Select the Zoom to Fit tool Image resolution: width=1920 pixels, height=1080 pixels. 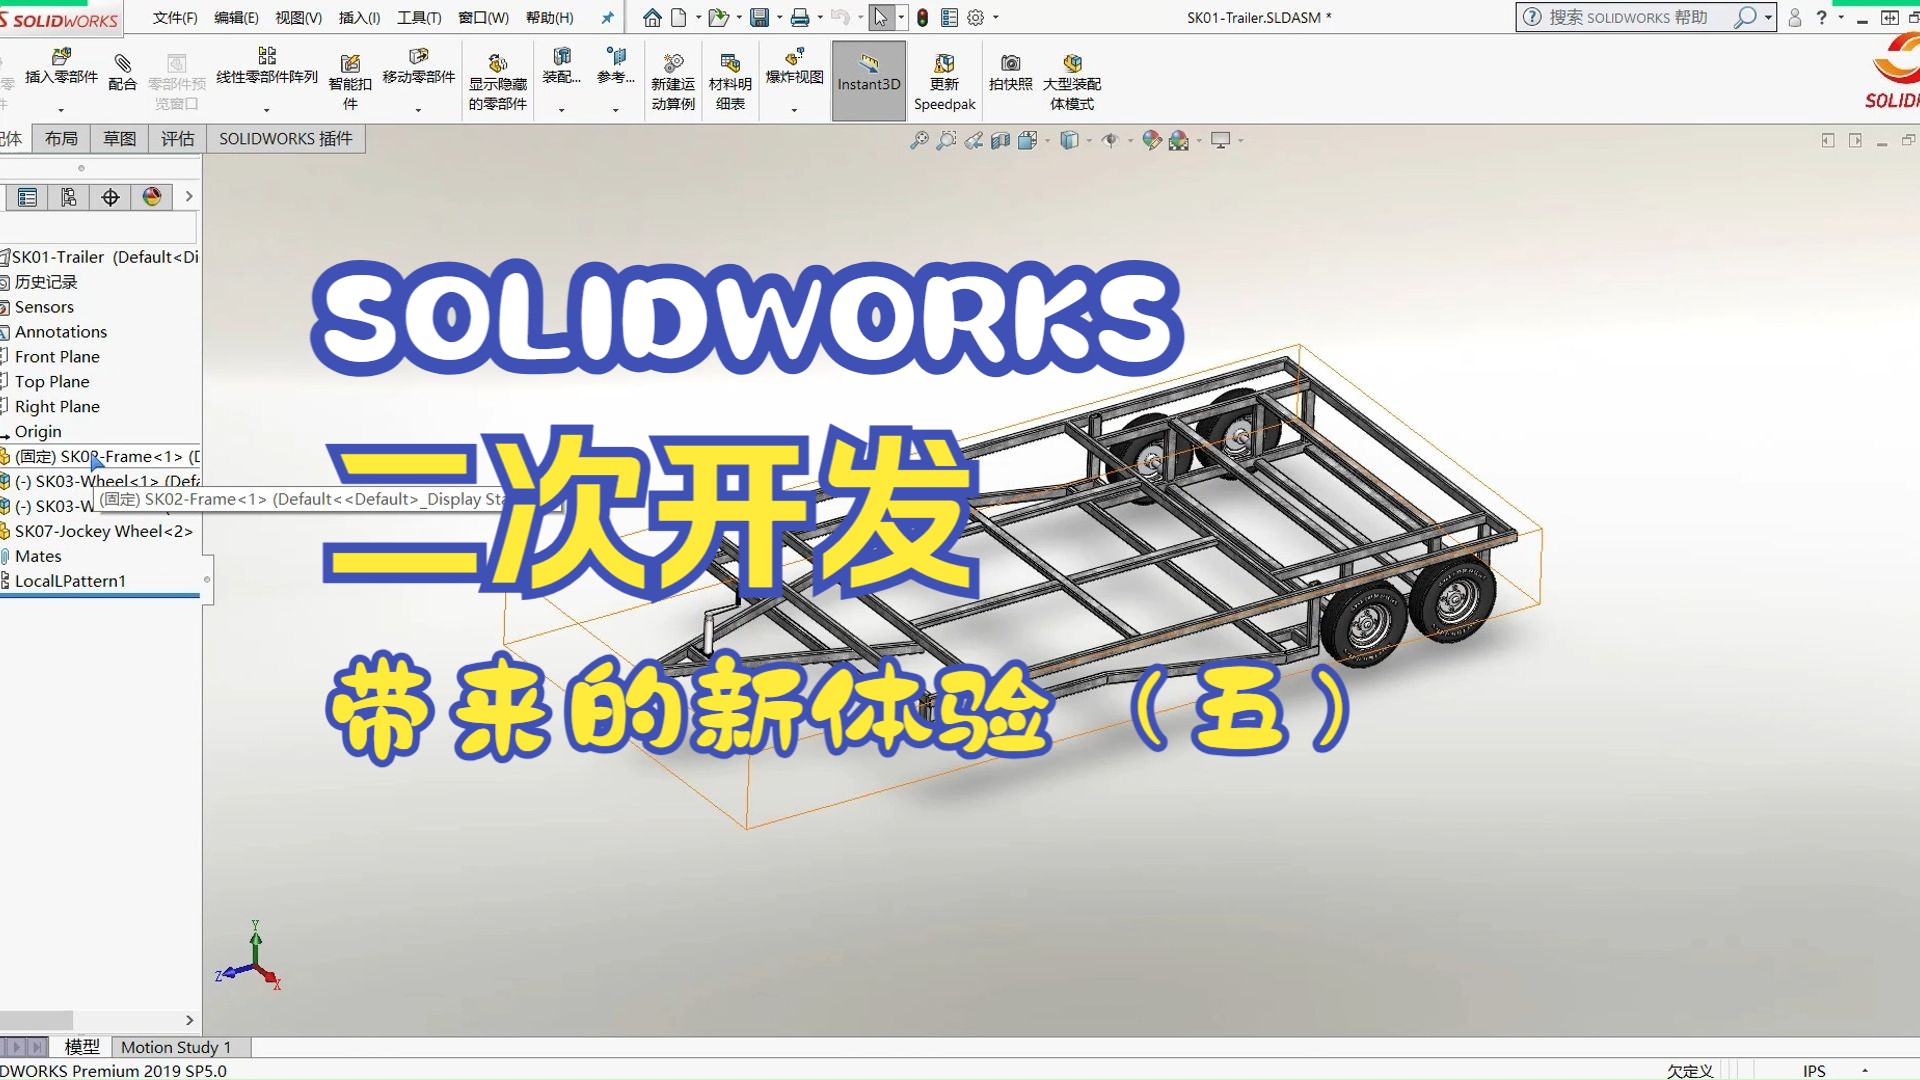click(918, 140)
